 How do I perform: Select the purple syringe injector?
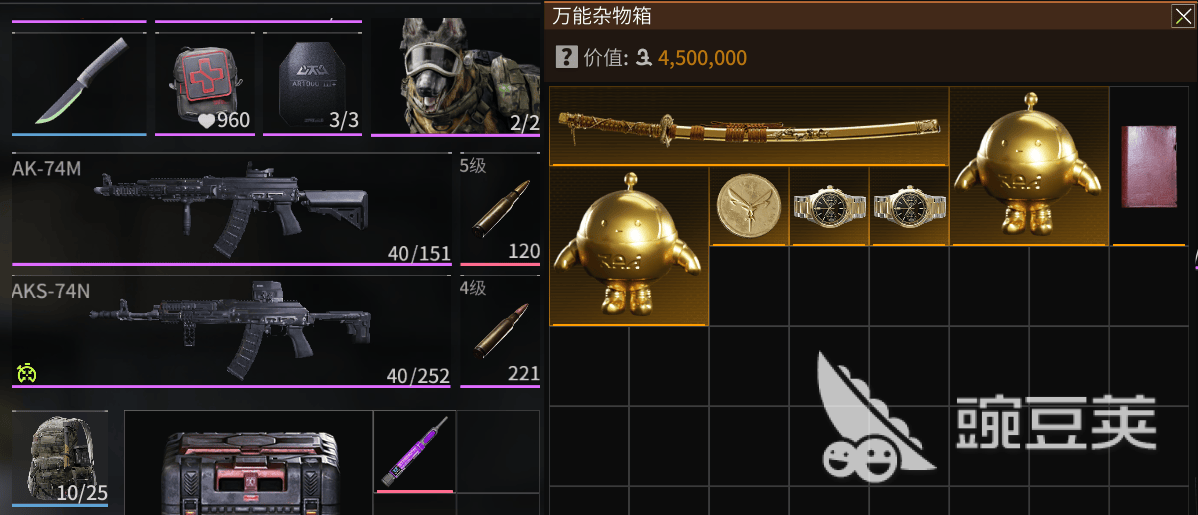(x=415, y=452)
